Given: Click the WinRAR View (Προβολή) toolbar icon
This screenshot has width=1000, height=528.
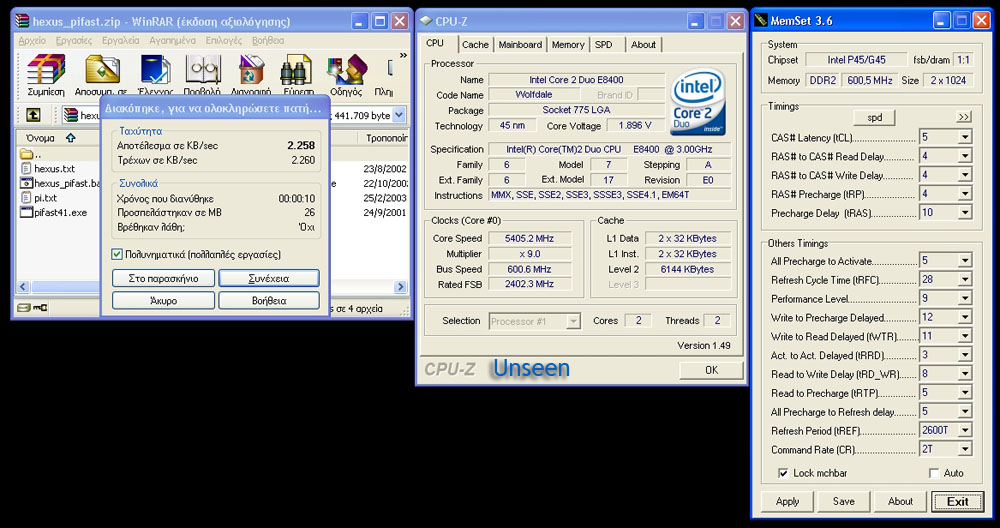Looking at the screenshot, I should [203, 70].
